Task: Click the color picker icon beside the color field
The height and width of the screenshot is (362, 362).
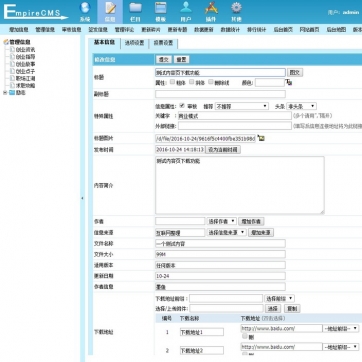Action: pos(289,82)
